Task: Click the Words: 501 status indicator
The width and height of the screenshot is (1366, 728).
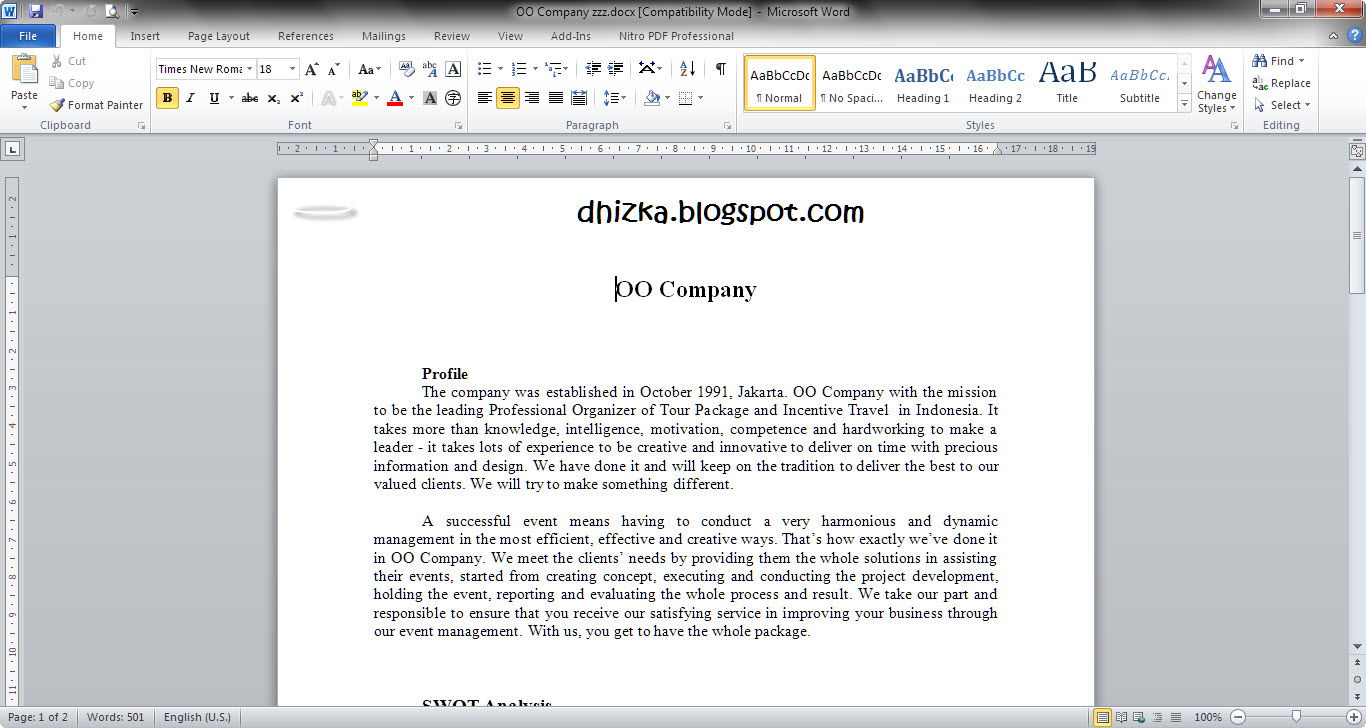Action: click(116, 717)
